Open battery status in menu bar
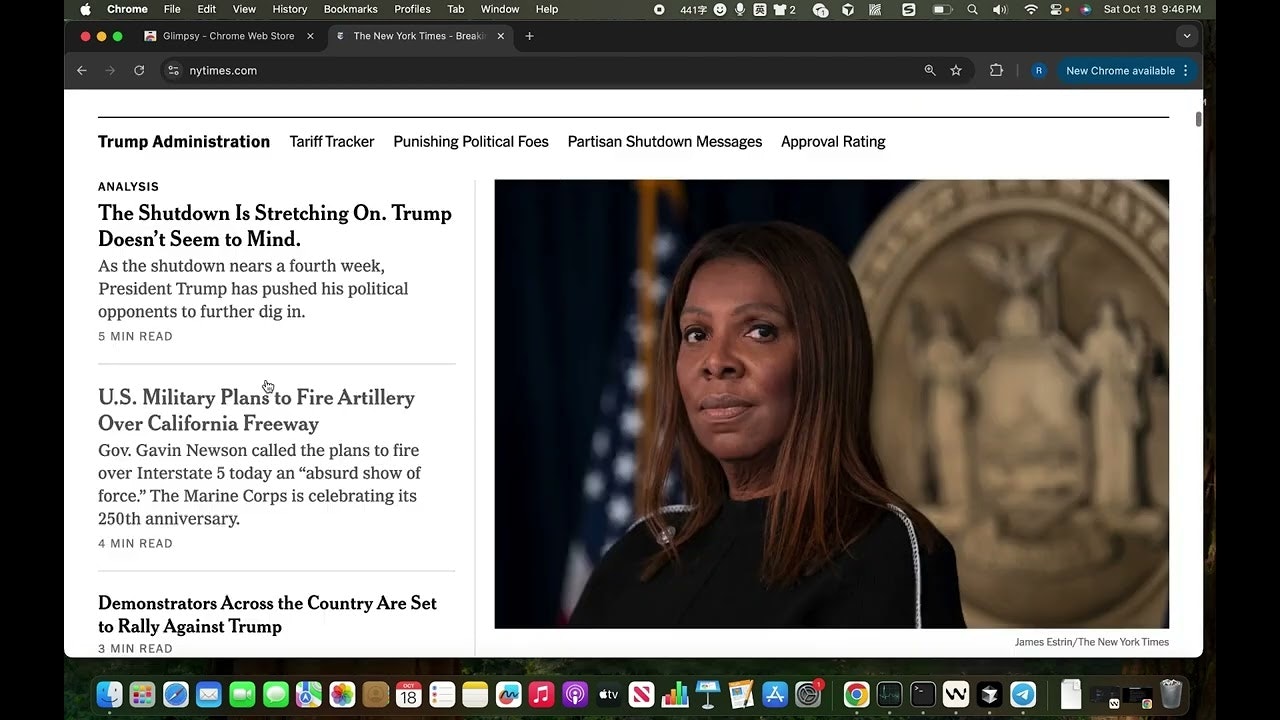 pyautogui.click(x=942, y=9)
